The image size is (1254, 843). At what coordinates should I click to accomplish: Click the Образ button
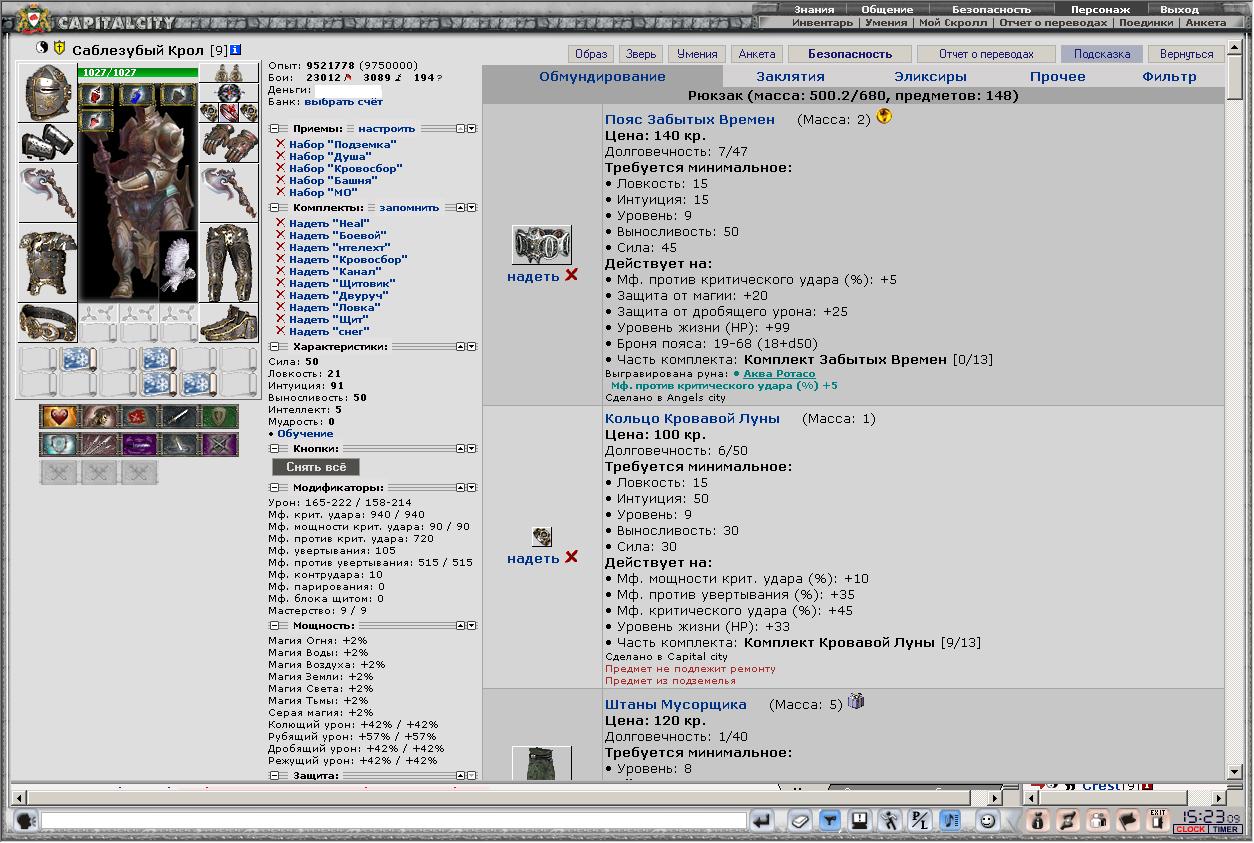coord(590,54)
